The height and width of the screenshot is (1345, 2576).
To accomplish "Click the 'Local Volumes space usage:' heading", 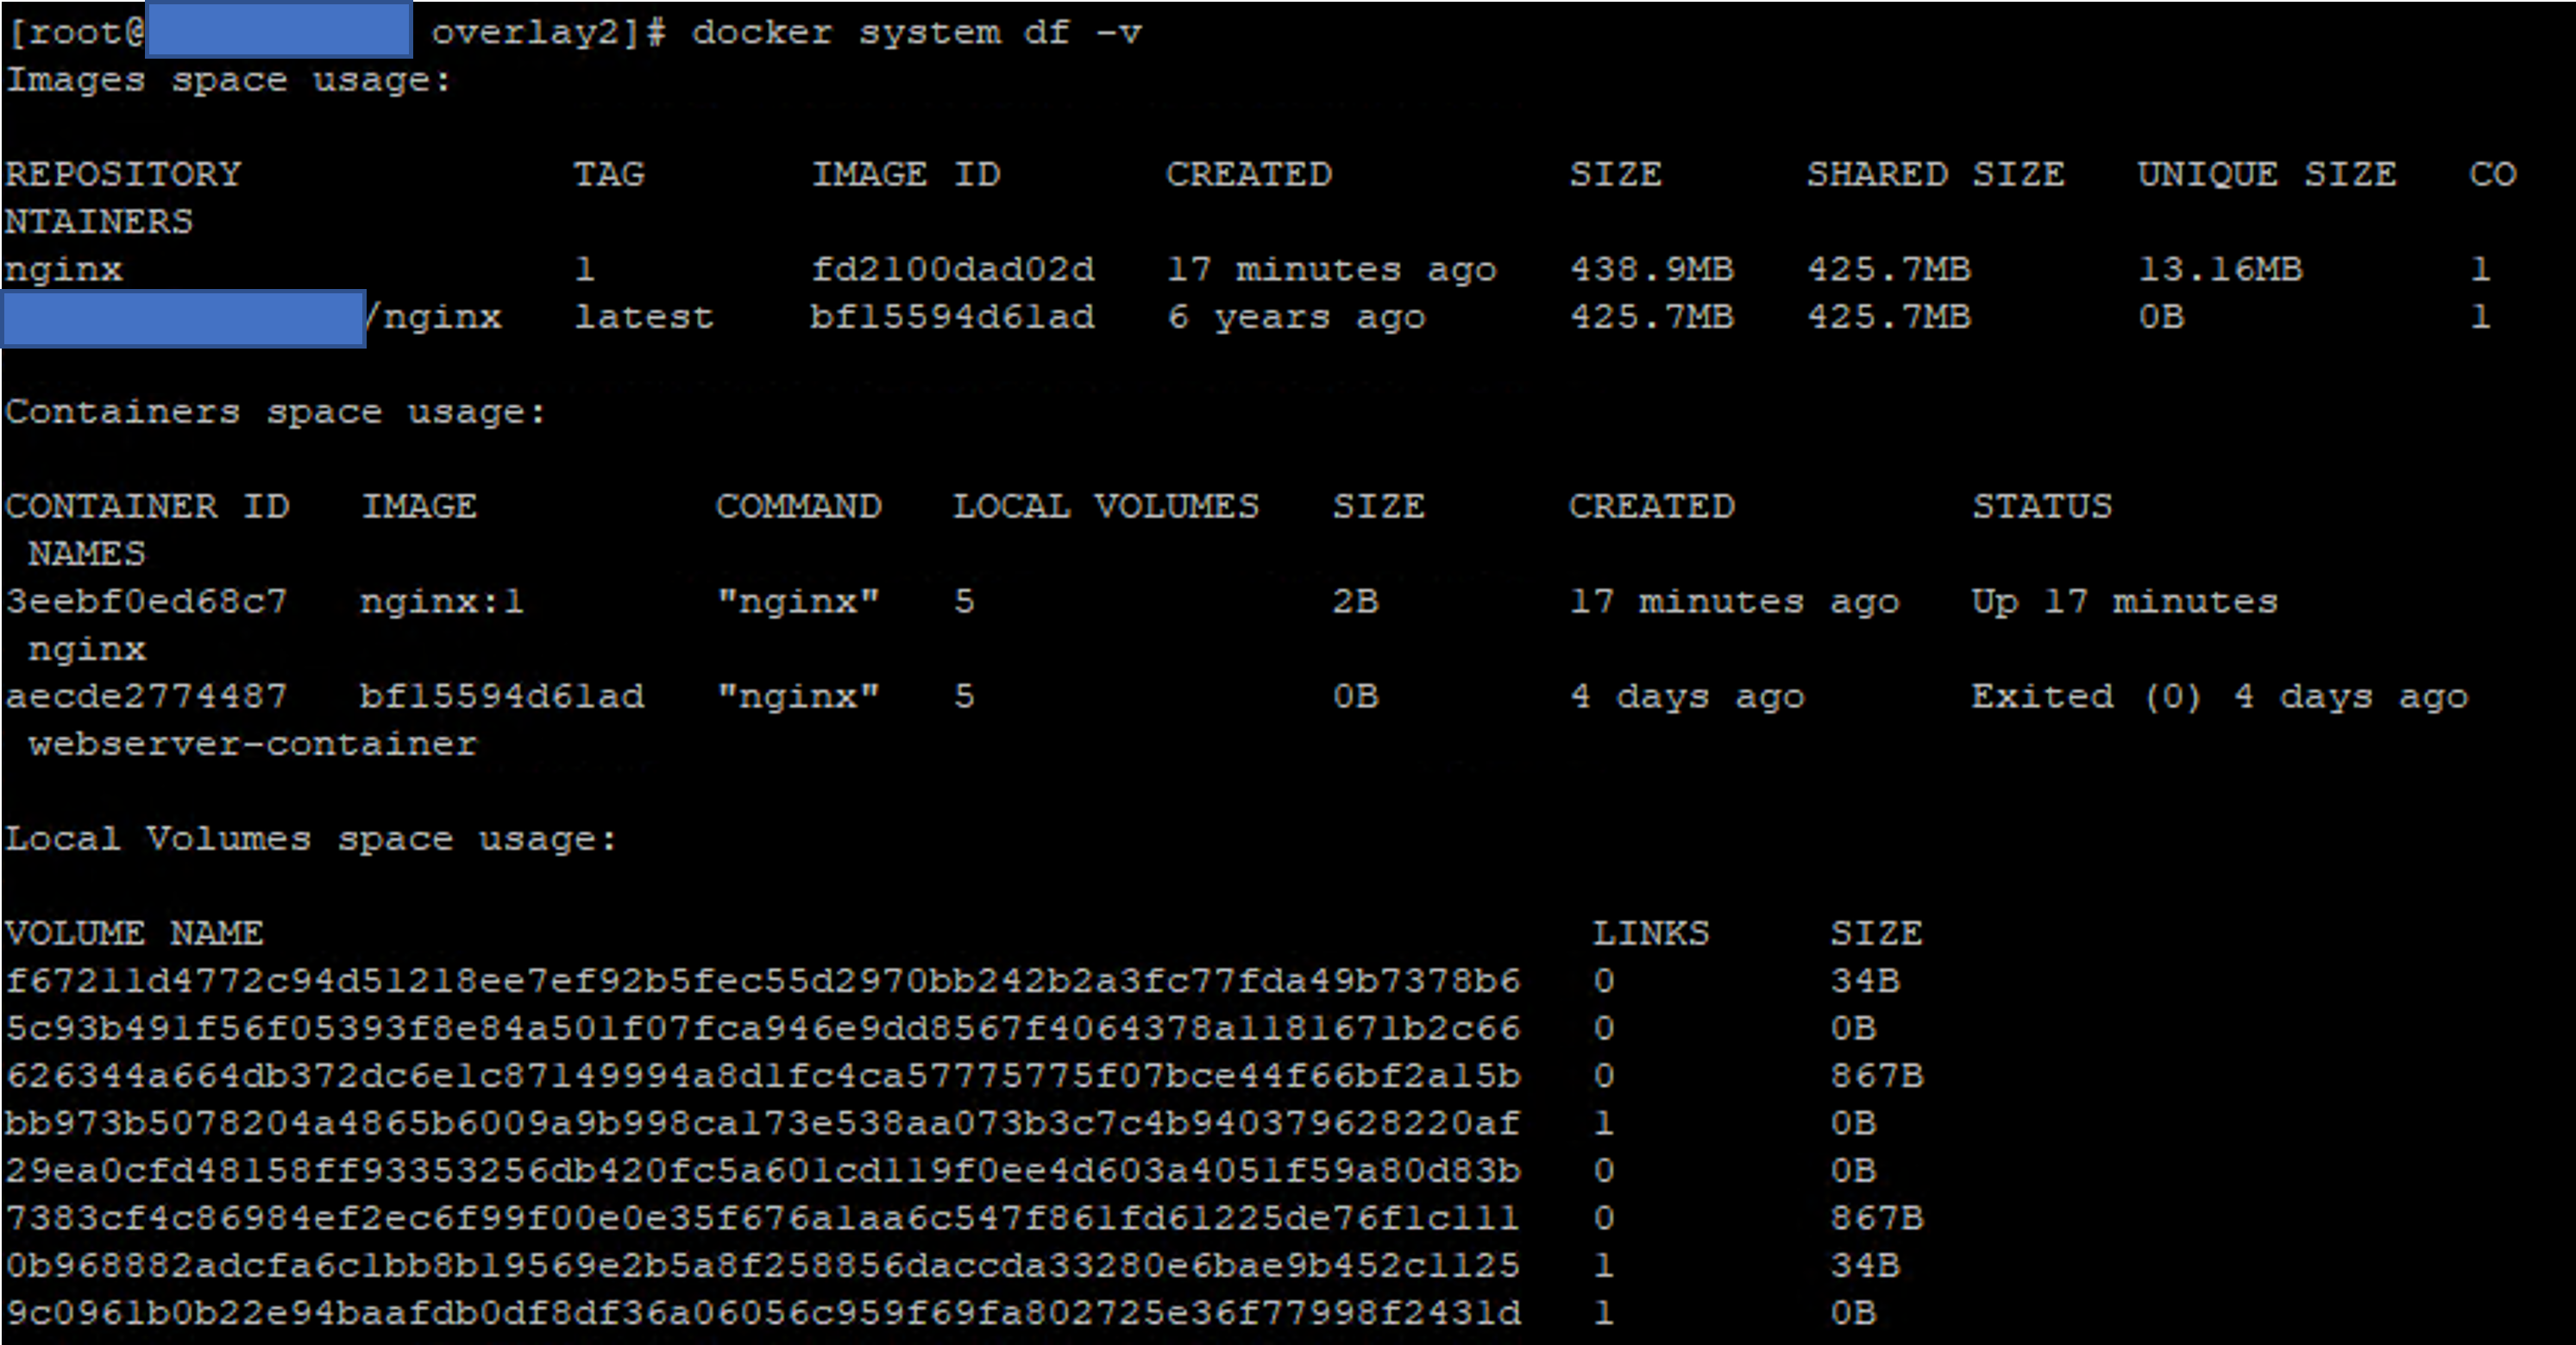I will click(311, 838).
